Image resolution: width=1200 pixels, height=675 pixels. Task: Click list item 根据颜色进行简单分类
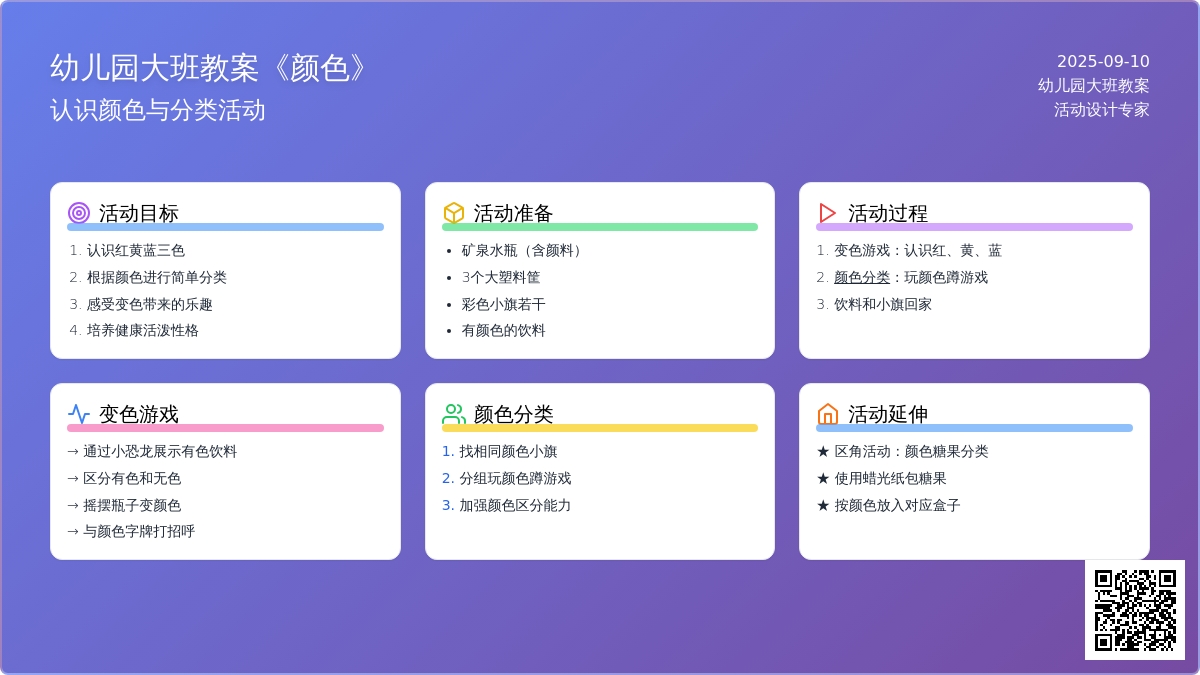(x=157, y=277)
